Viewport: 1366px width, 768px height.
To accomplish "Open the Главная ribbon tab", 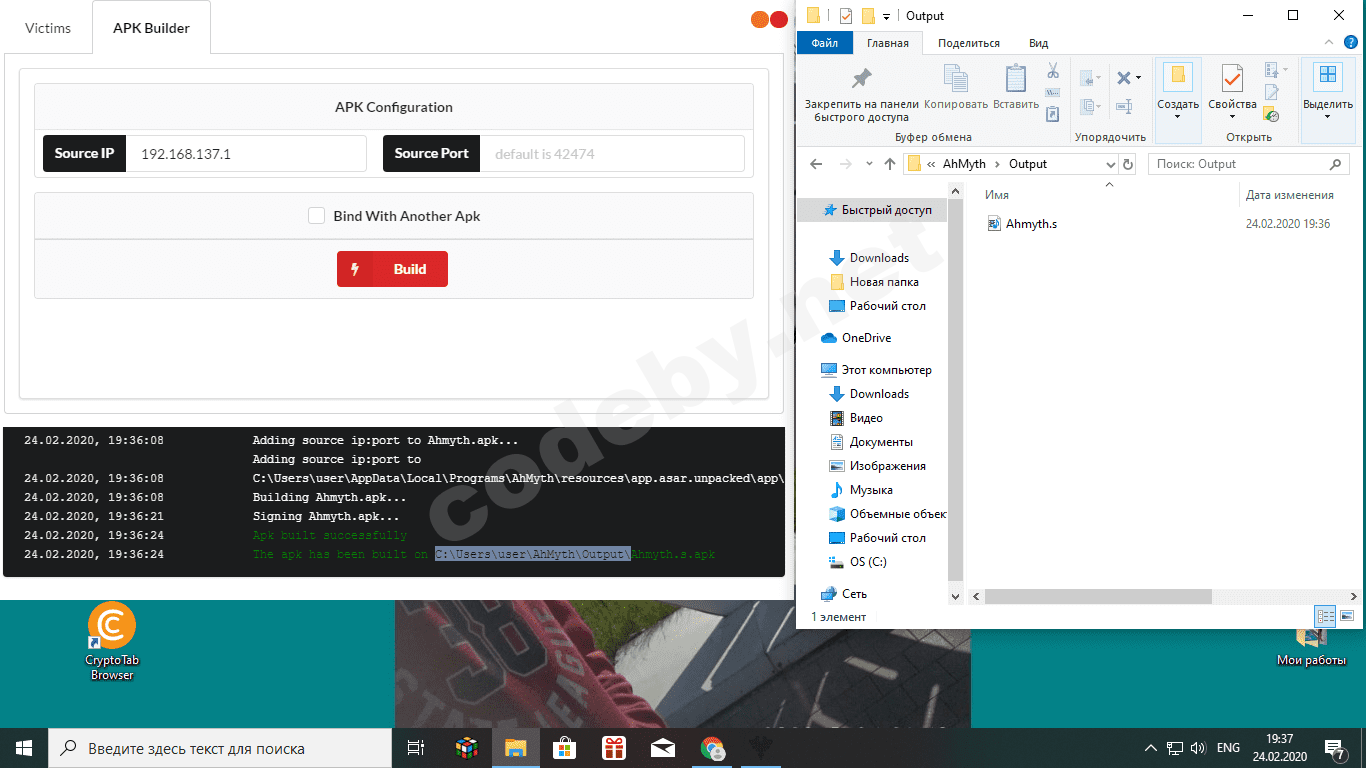I will [888, 43].
